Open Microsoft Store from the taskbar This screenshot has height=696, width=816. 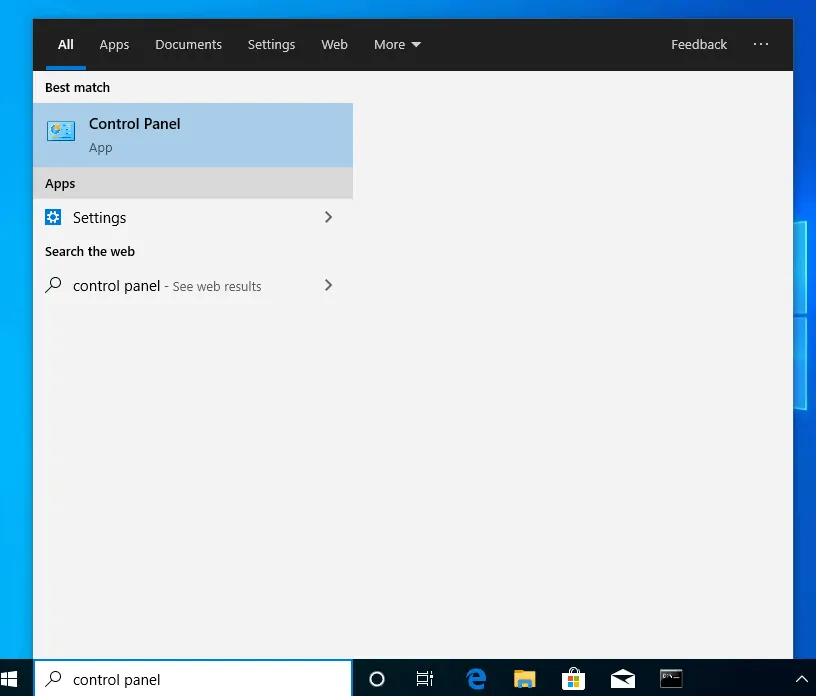point(573,679)
